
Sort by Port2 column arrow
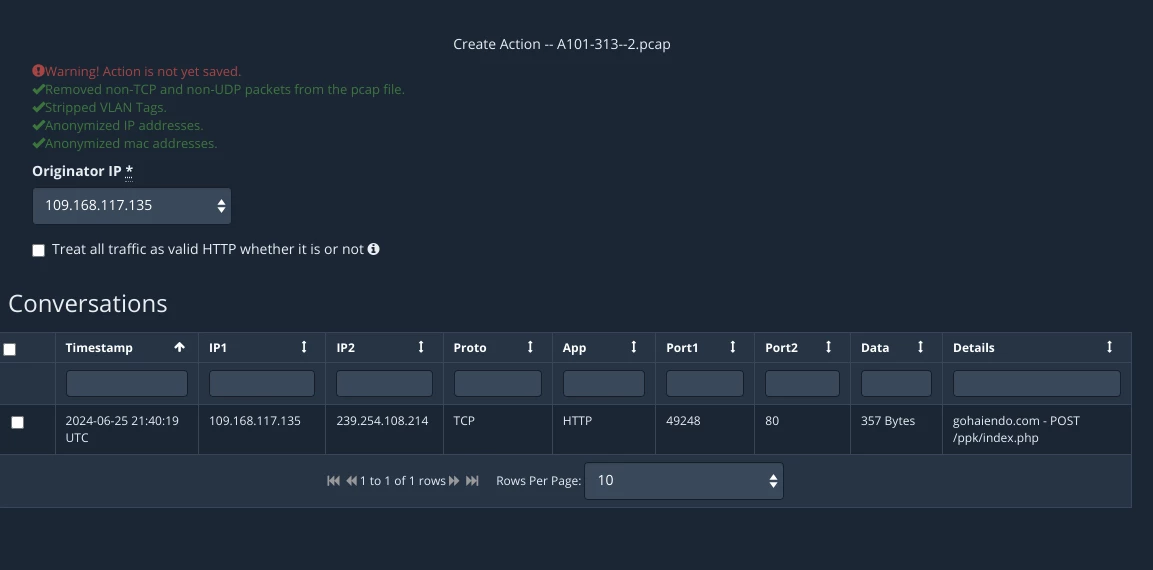[828, 347]
